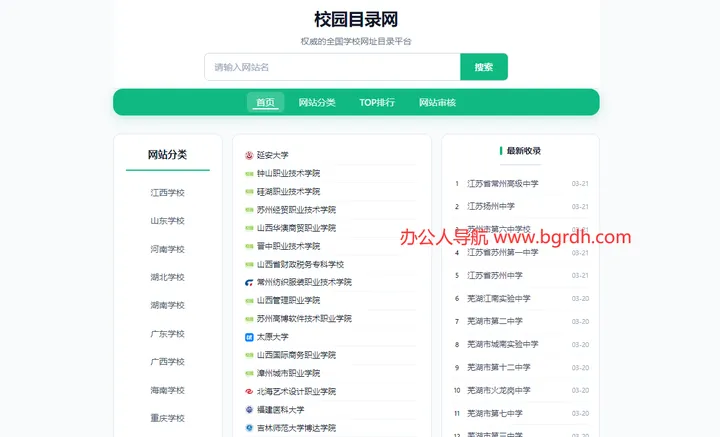Open 江苏扬州中学 in latest list
The height and width of the screenshot is (437, 720).
(491, 207)
